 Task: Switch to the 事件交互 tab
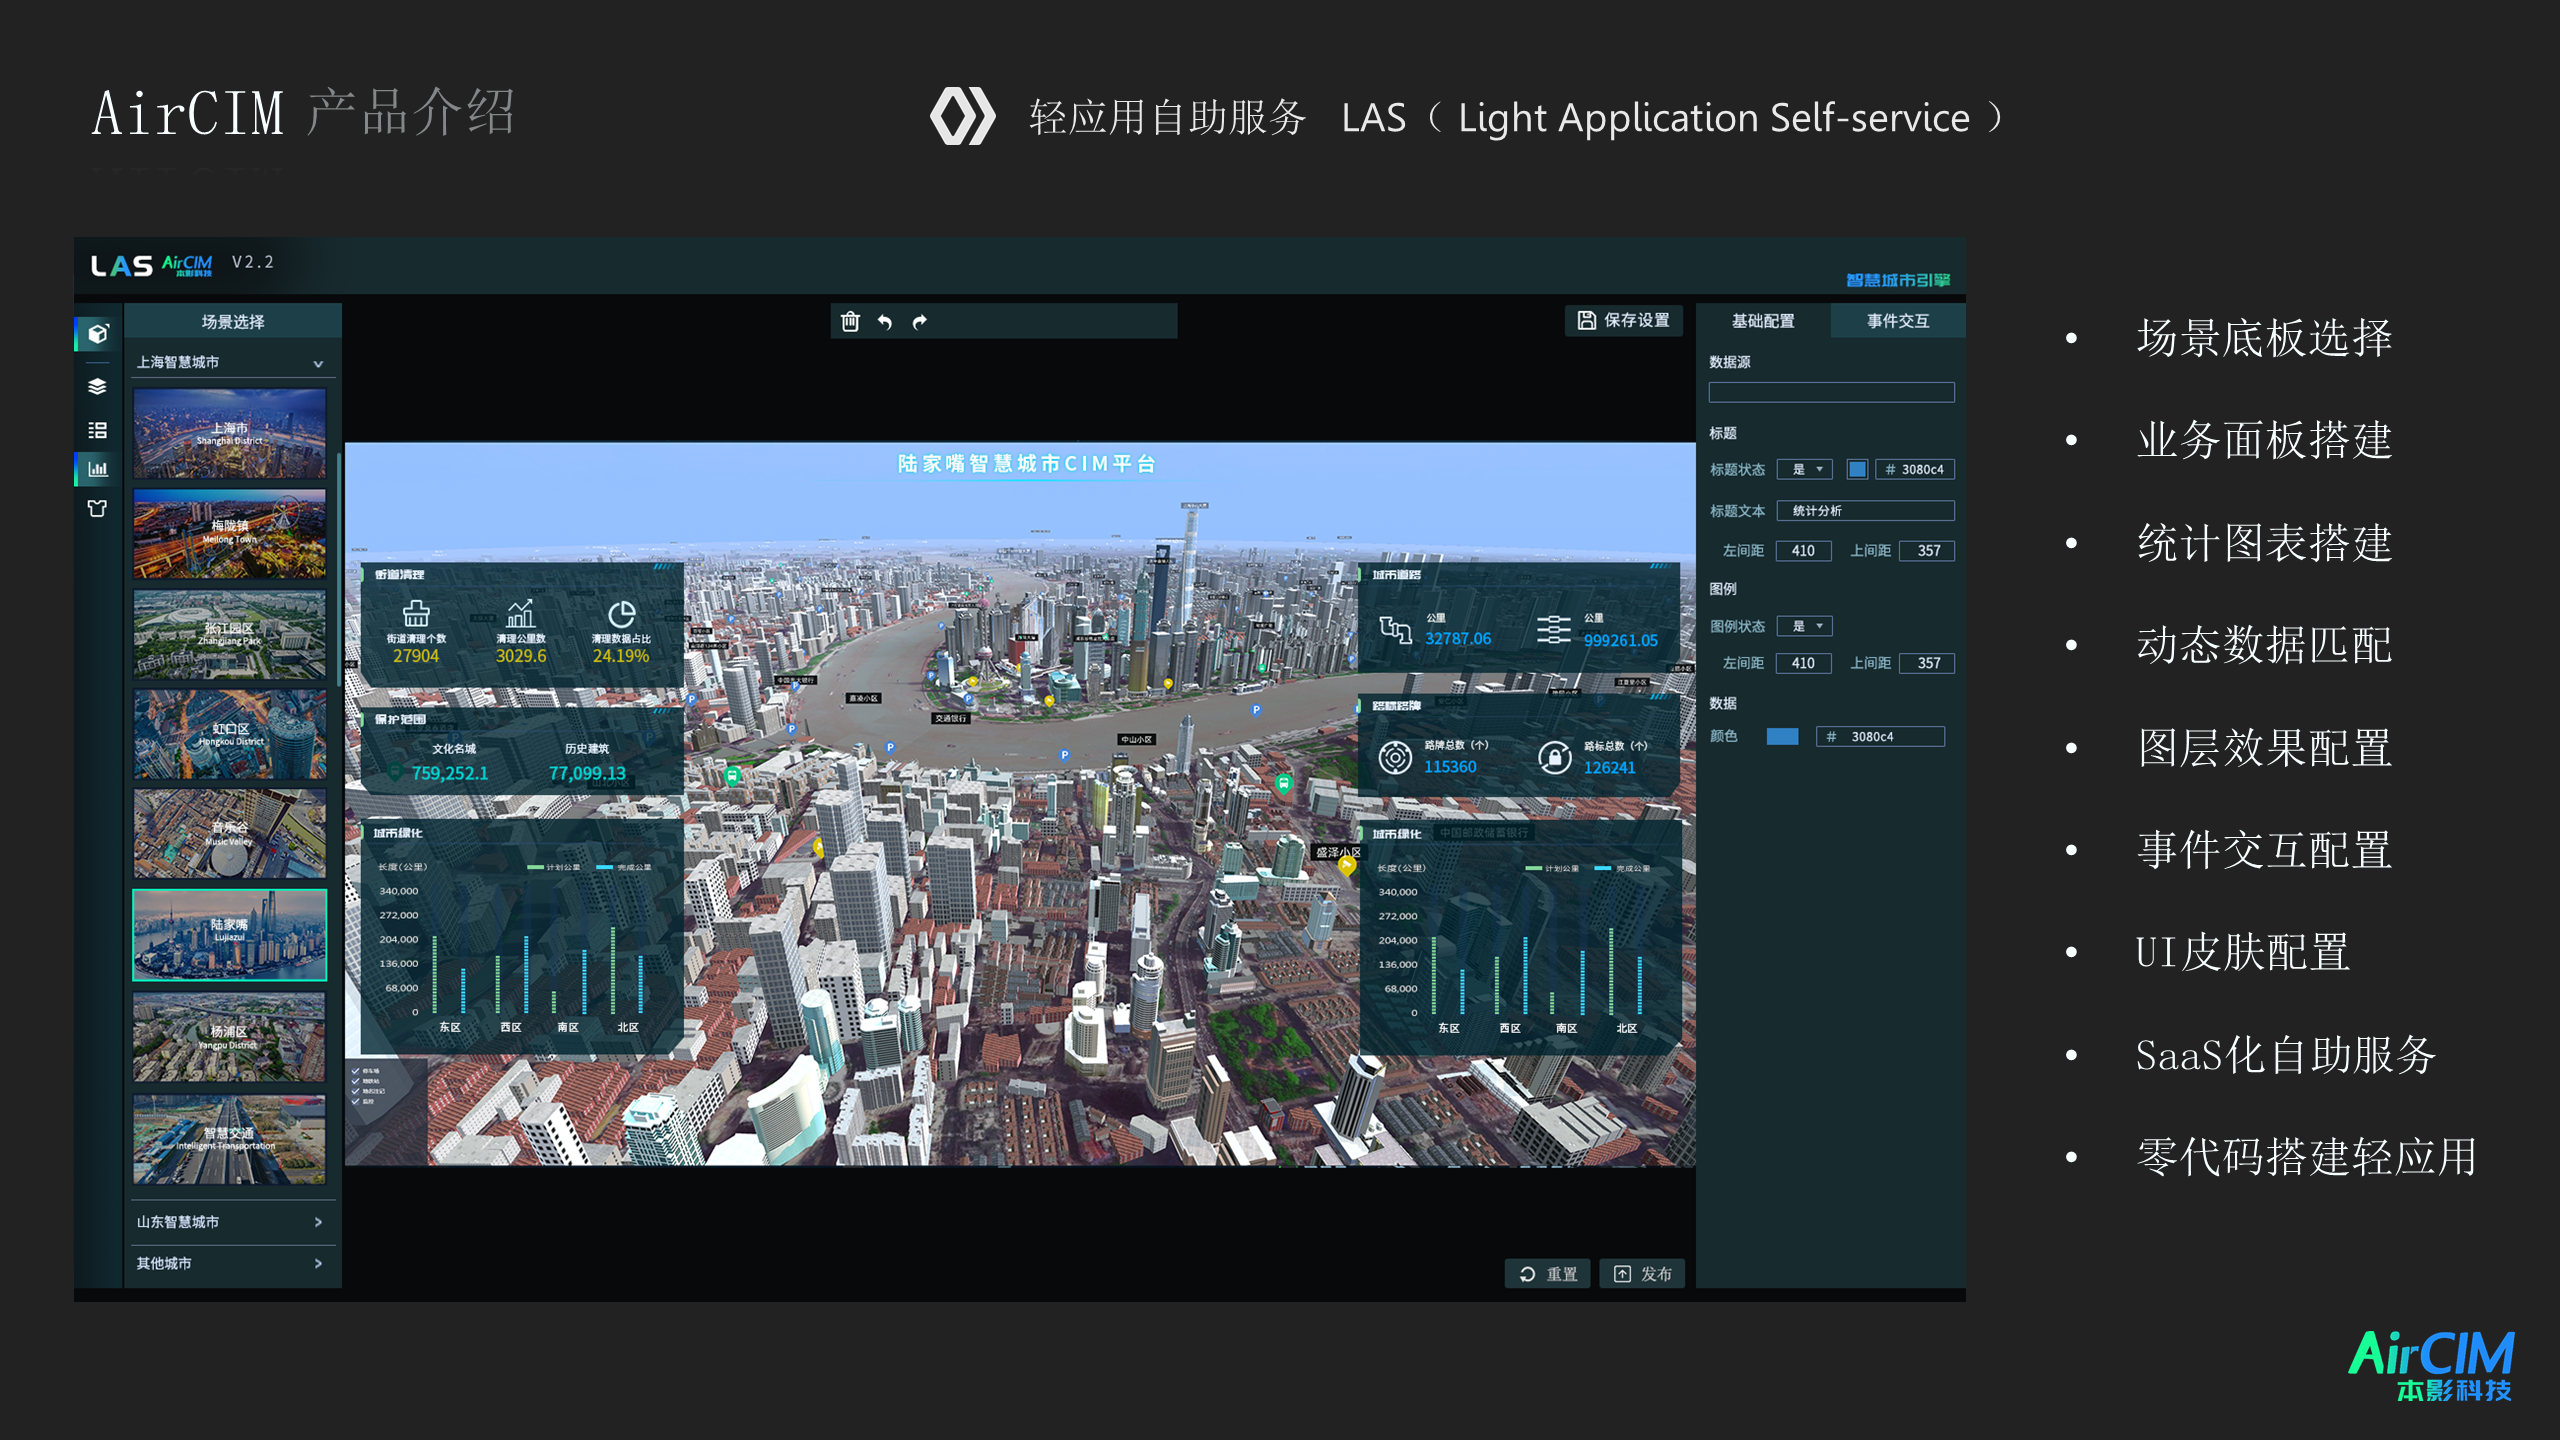(x=1898, y=321)
